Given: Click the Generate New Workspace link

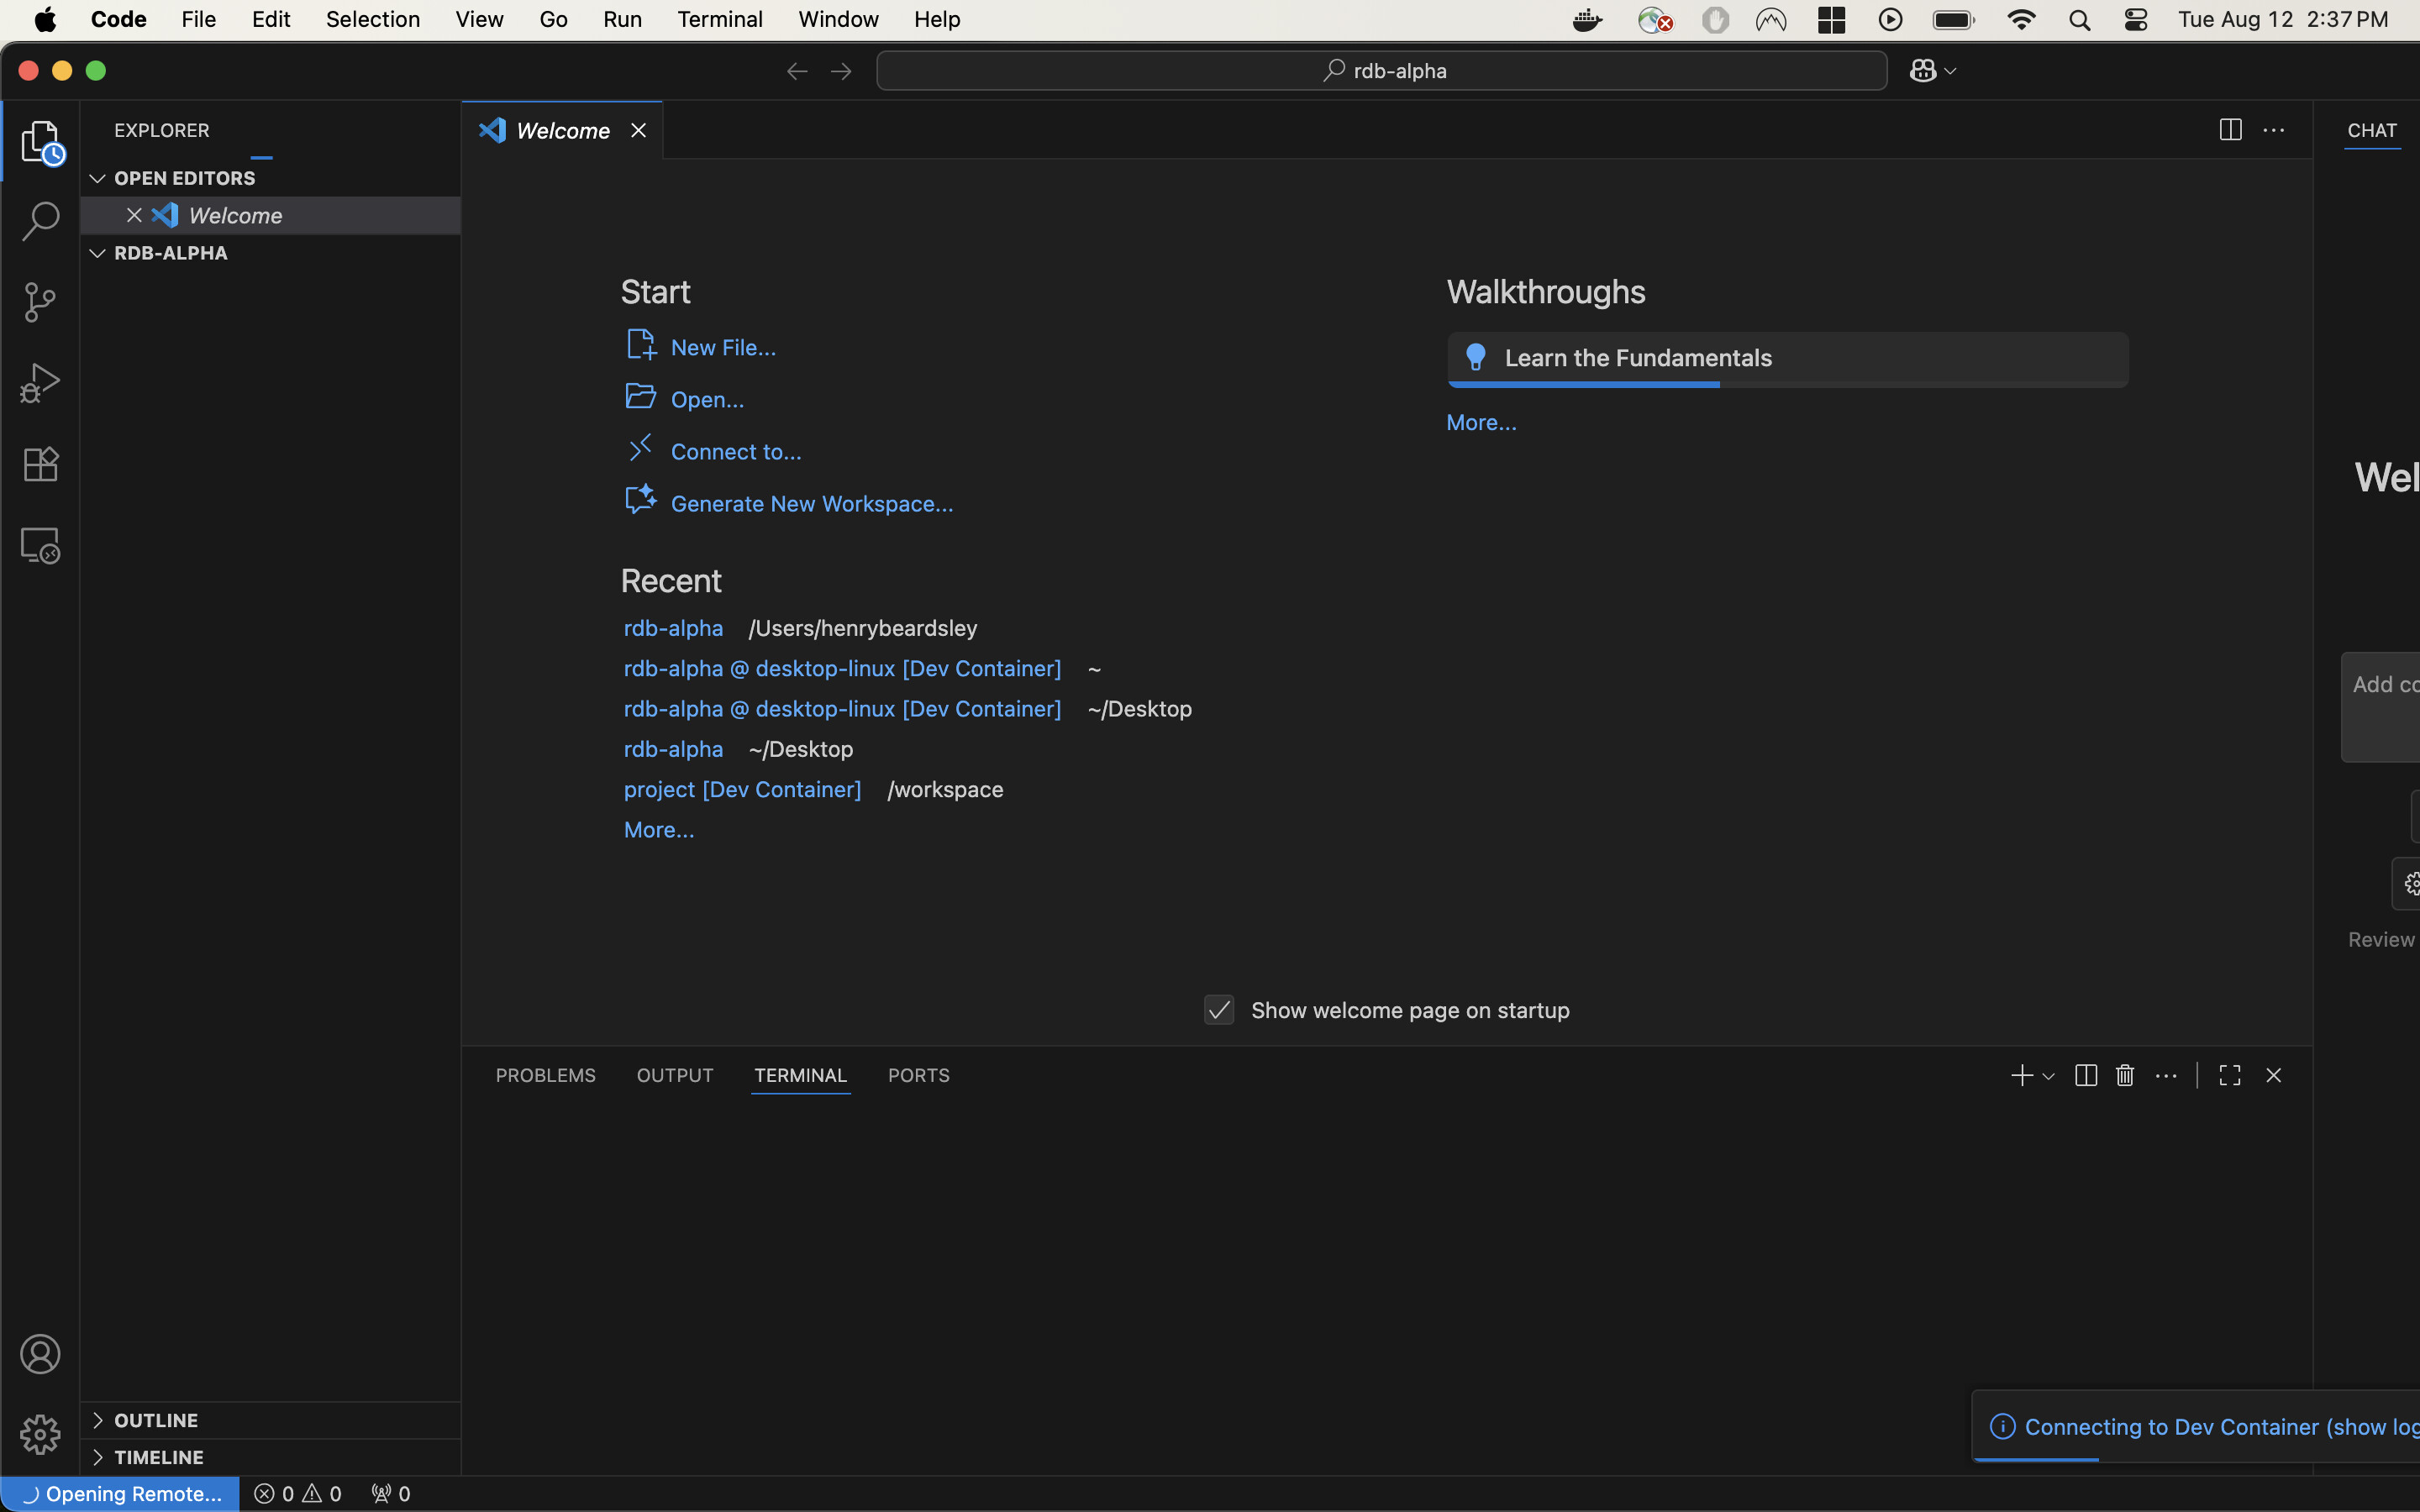Looking at the screenshot, I should (x=811, y=504).
